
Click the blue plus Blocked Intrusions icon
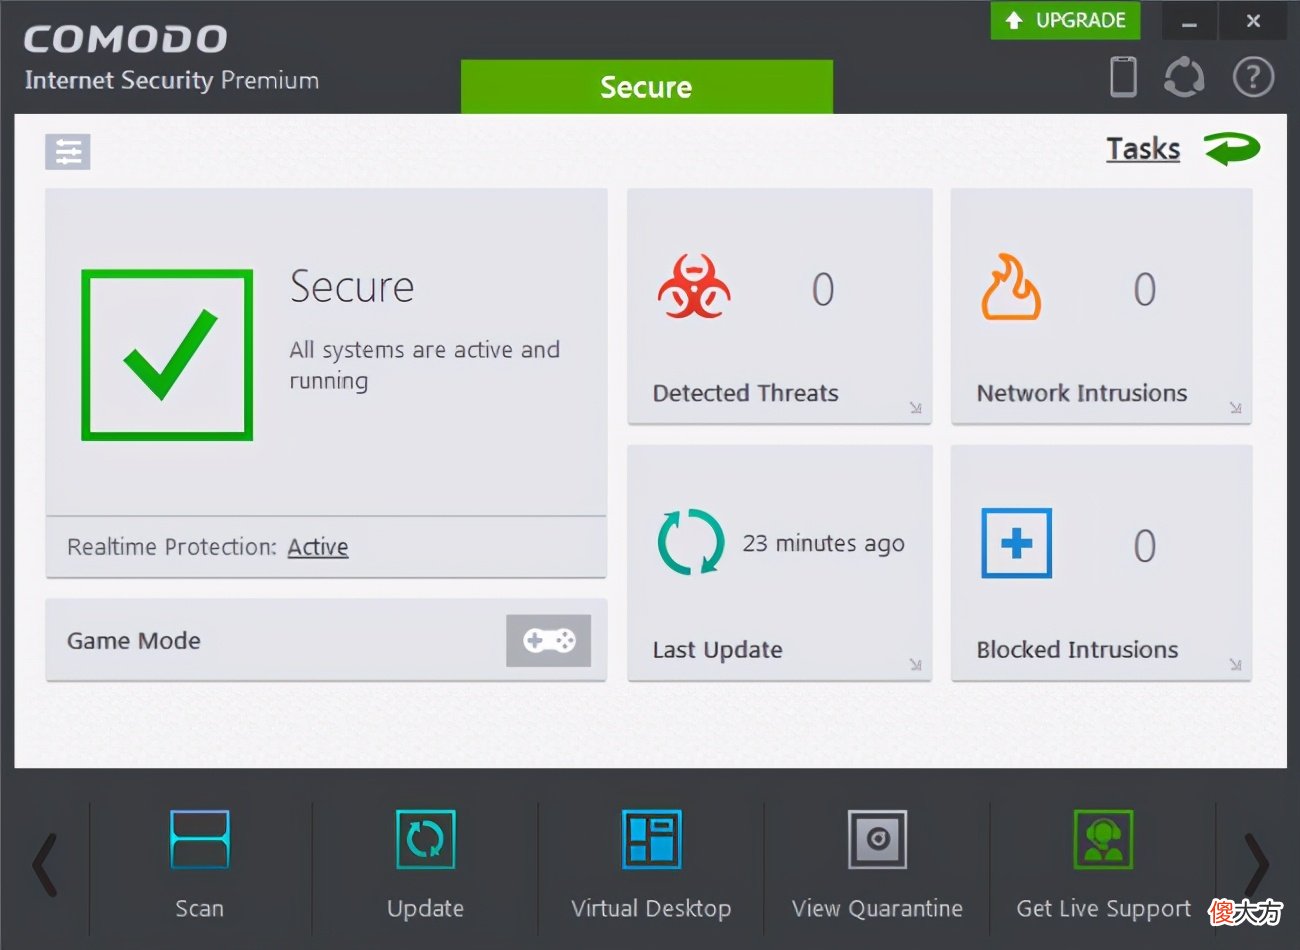[1016, 543]
